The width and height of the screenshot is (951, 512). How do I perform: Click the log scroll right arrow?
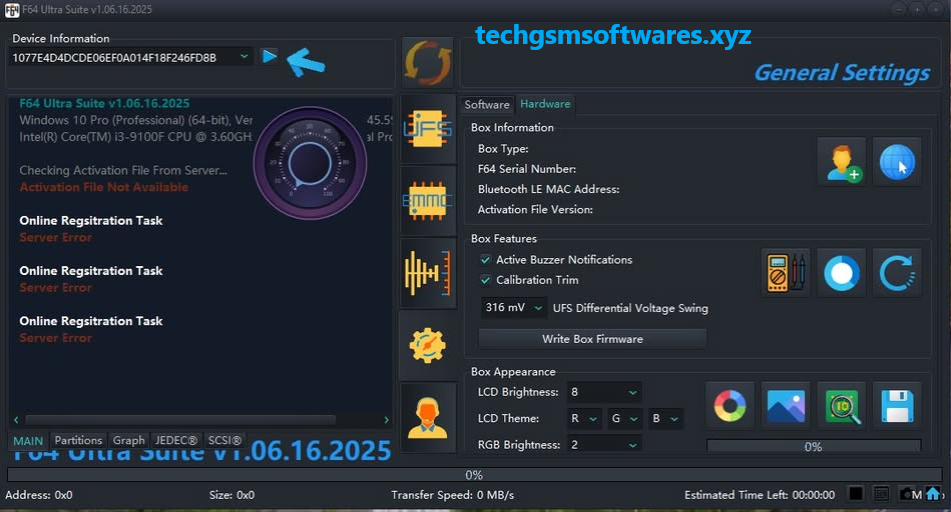click(386, 420)
